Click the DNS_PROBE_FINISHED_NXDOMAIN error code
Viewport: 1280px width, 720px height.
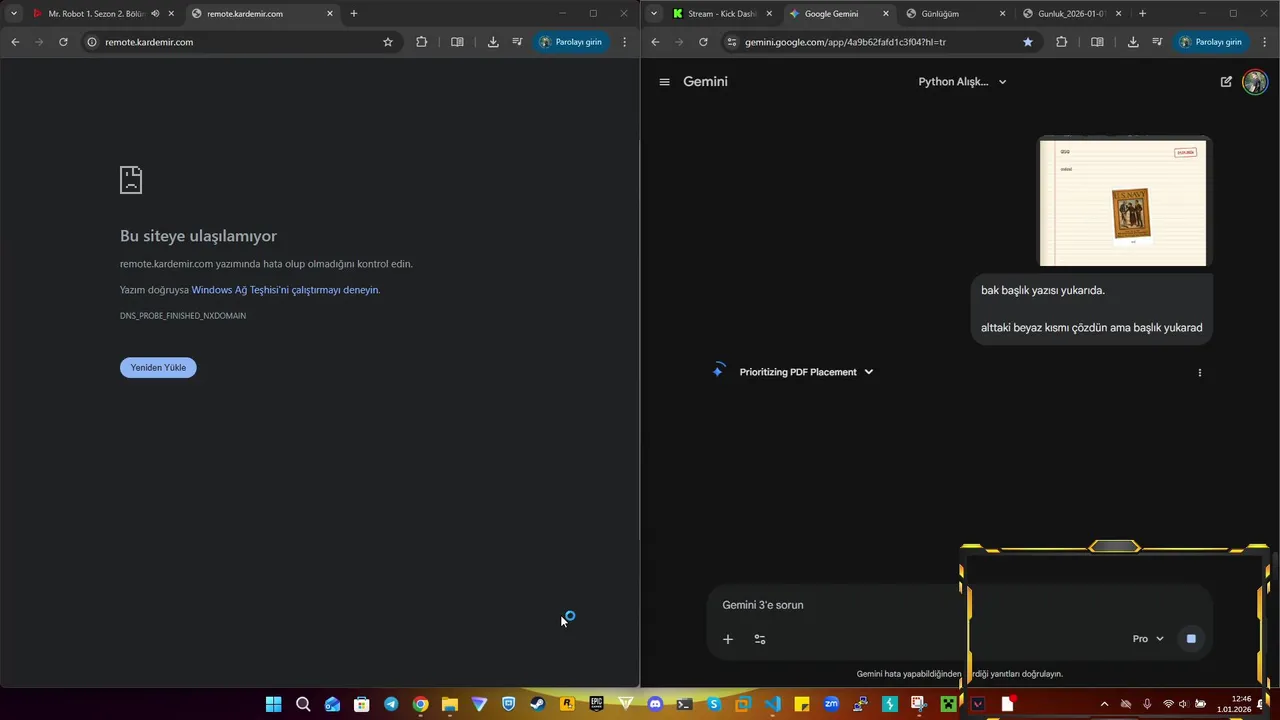183,316
